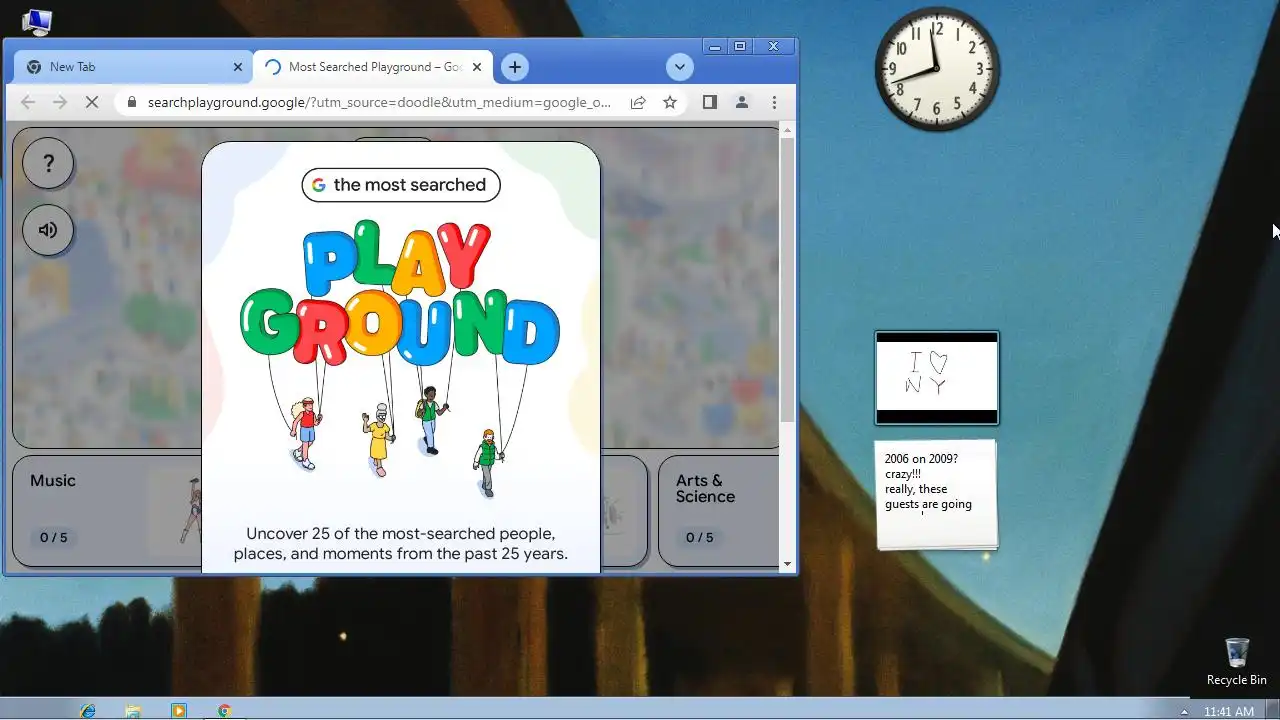Click the Chrome taskbar icon
This screenshot has height=720, width=1280.
(x=224, y=710)
